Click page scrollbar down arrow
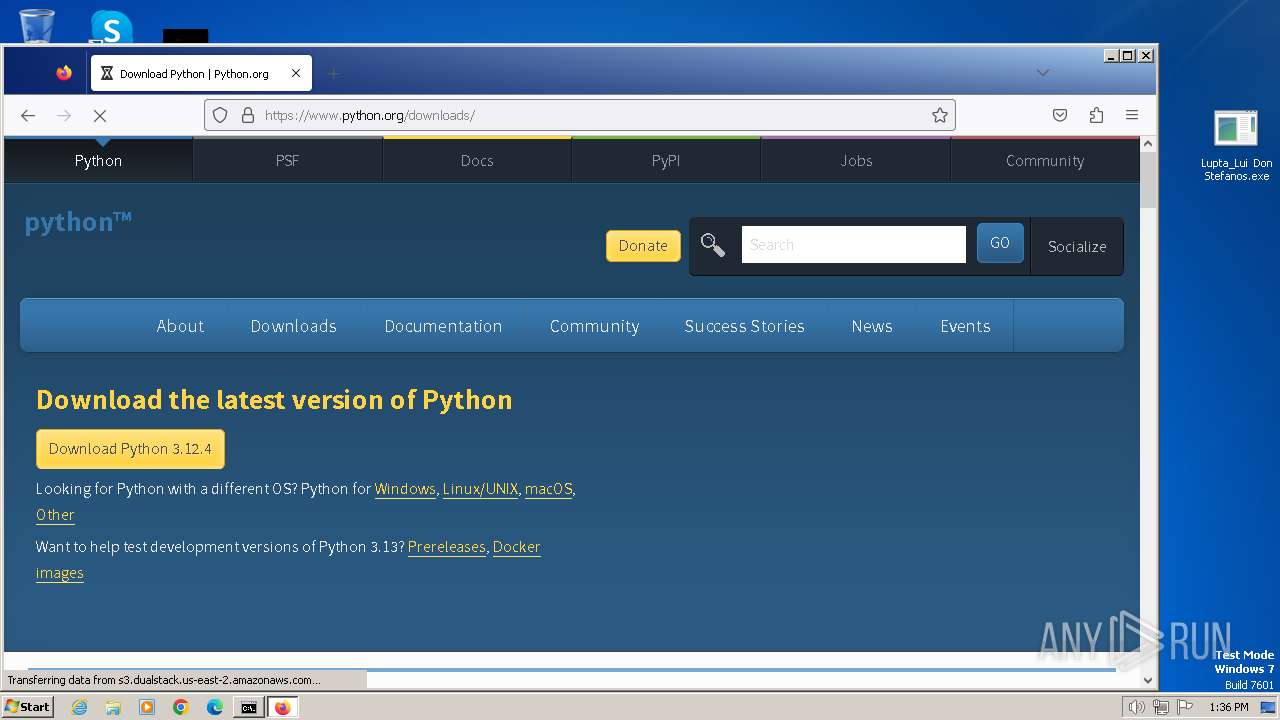 (1148, 680)
